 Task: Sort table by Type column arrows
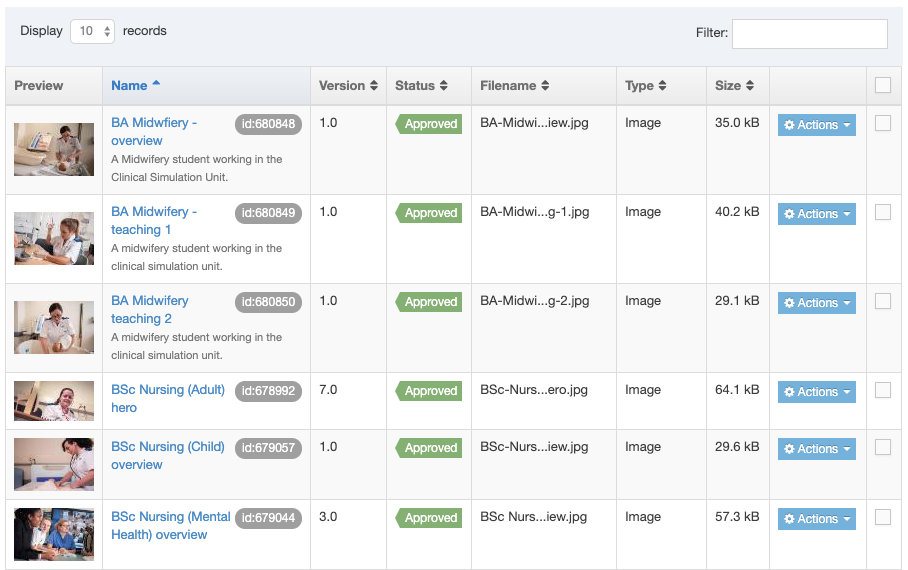click(x=662, y=86)
